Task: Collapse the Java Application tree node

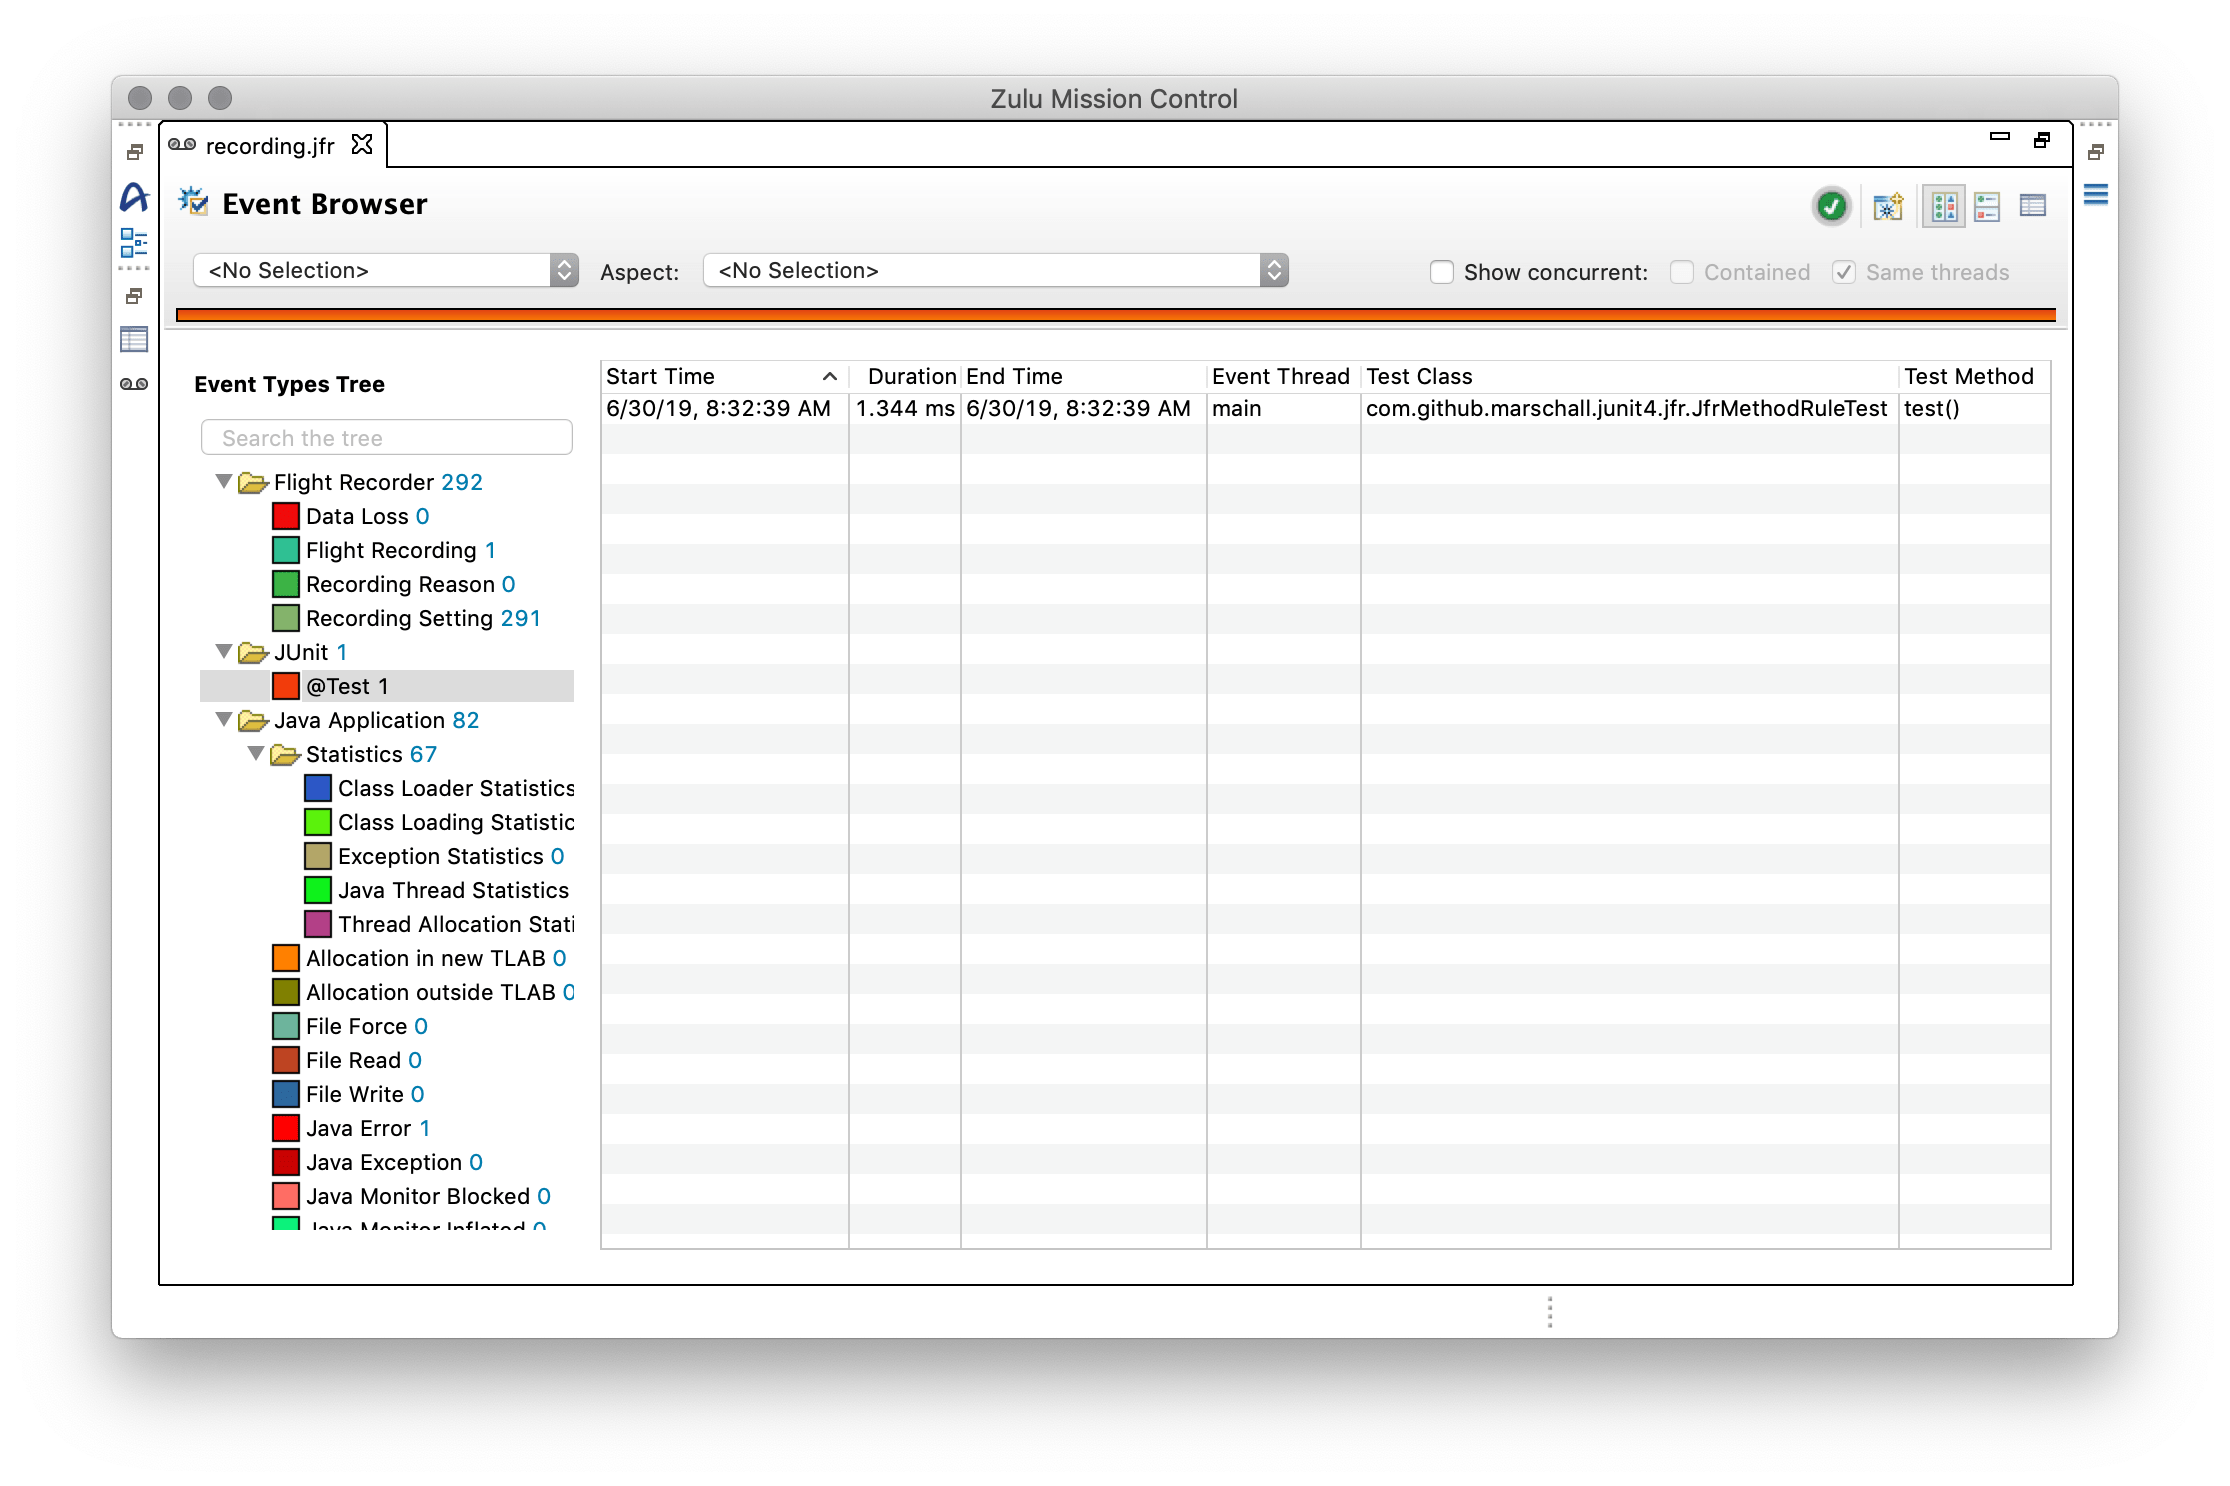Action: click(224, 719)
